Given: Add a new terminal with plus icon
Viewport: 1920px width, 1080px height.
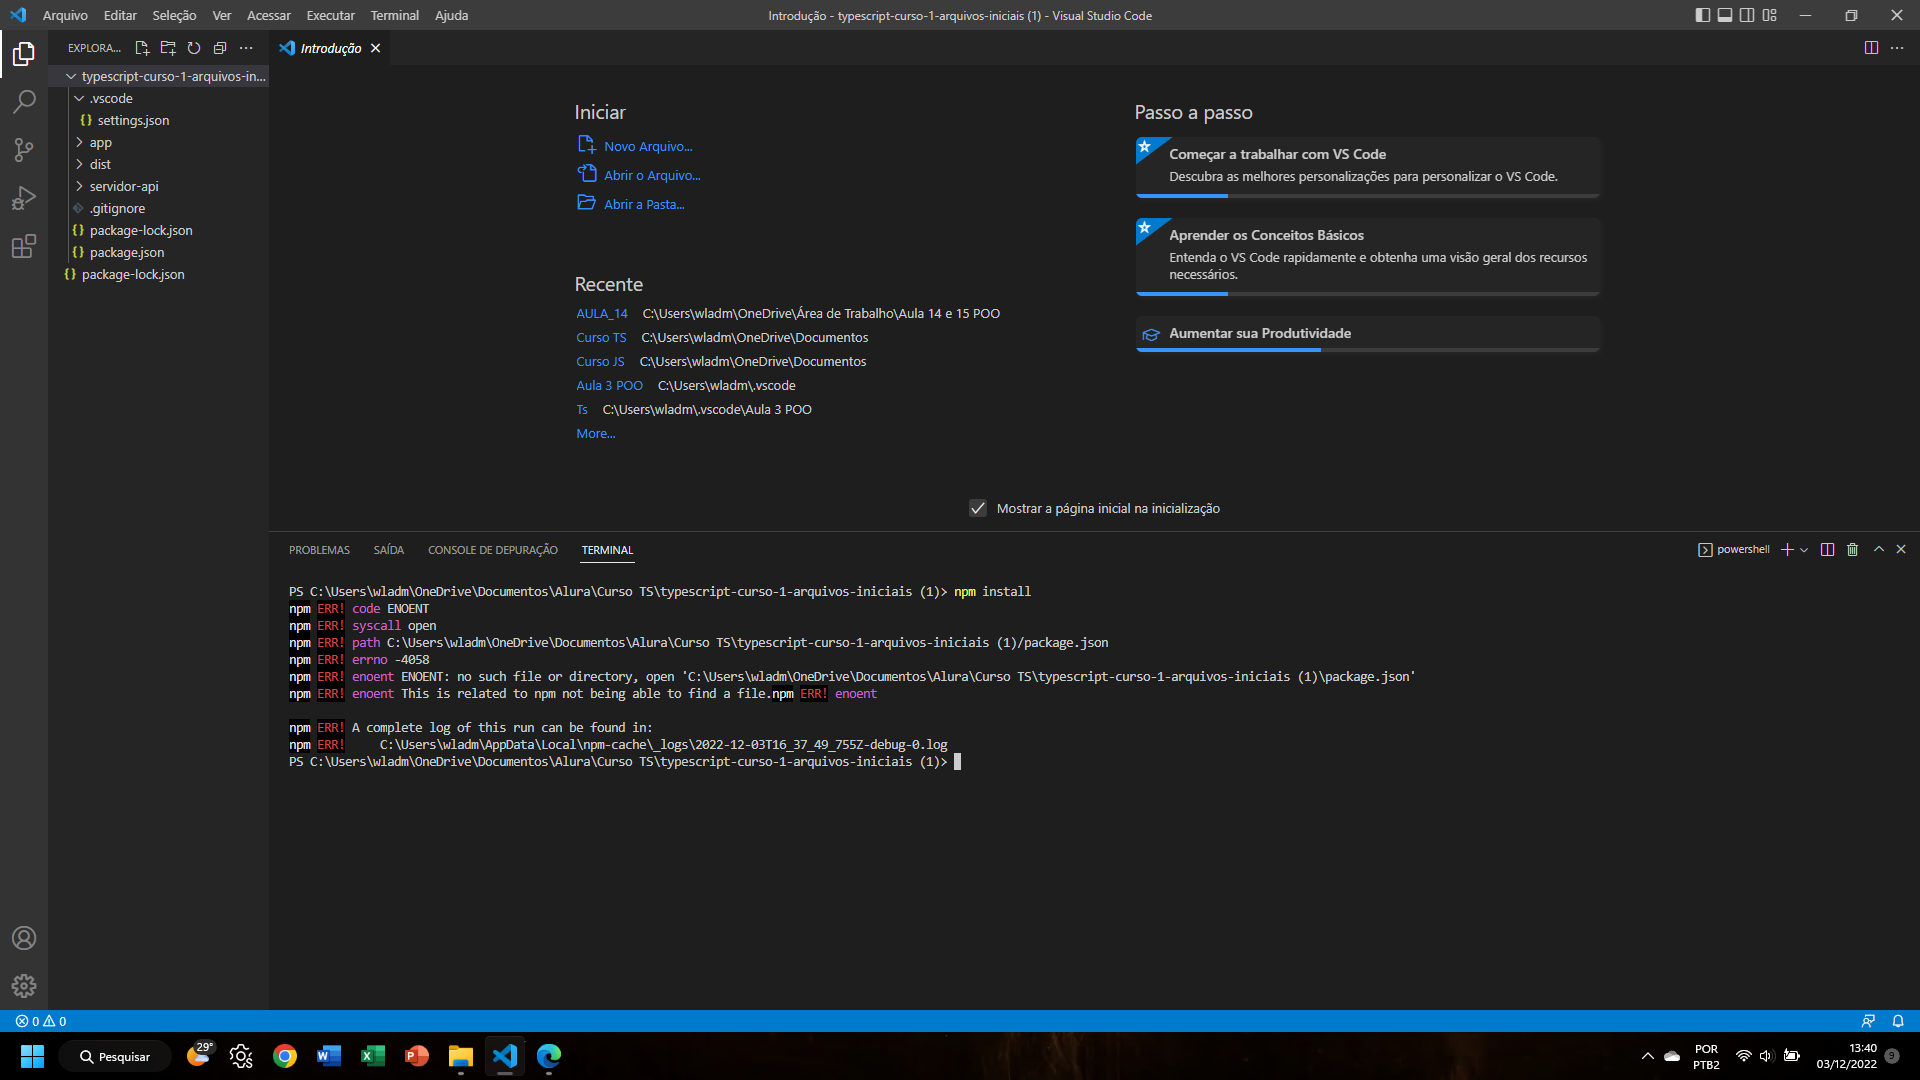Looking at the screenshot, I should (x=1787, y=550).
